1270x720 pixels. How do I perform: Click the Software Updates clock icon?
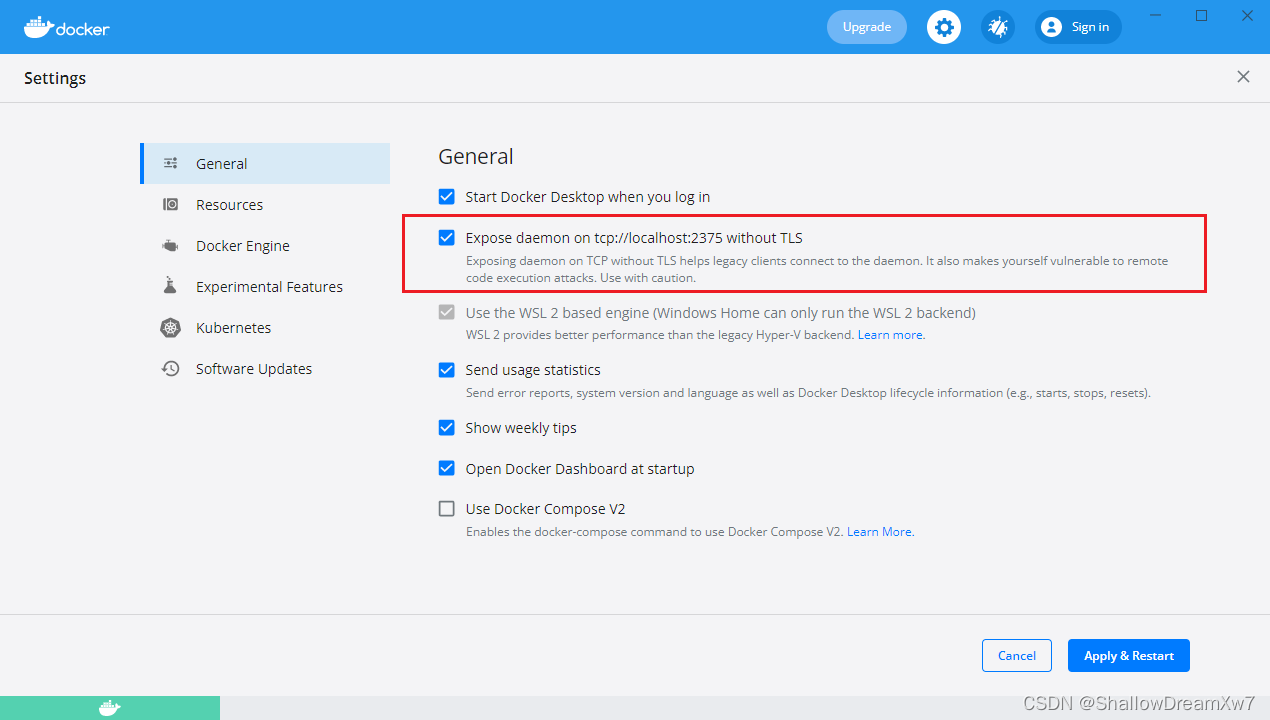171,368
